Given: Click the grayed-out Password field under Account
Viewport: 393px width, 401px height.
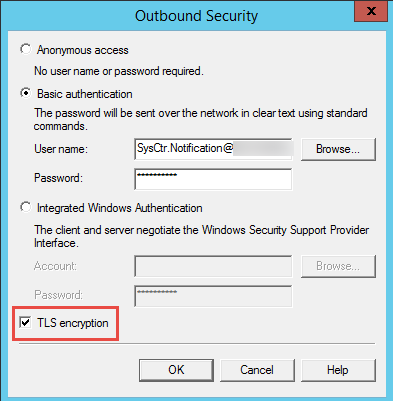Looking at the screenshot, I should point(213,296).
